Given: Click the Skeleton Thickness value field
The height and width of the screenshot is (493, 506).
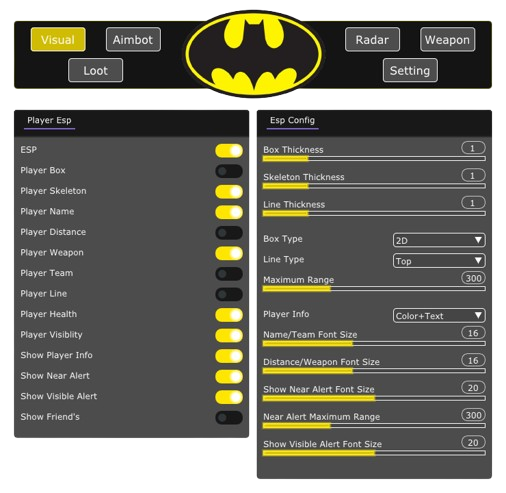Looking at the screenshot, I should [x=473, y=175].
